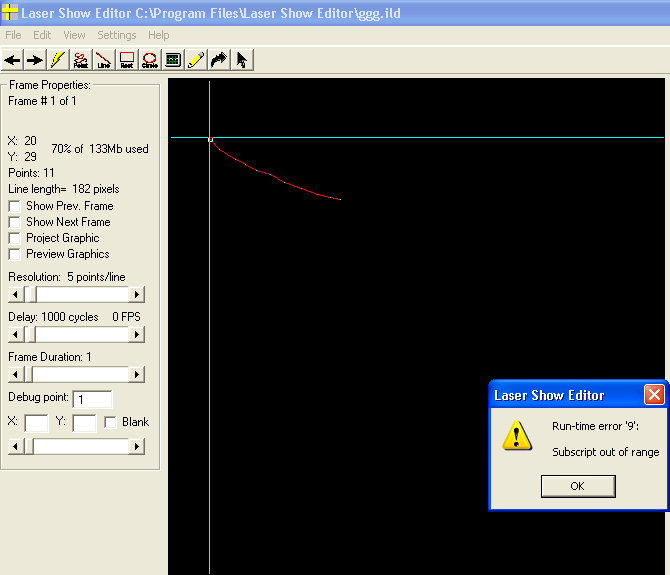Increase Delay with right scroll arrow
Image resolution: width=670 pixels, height=575 pixels.
tap(137, 334)
